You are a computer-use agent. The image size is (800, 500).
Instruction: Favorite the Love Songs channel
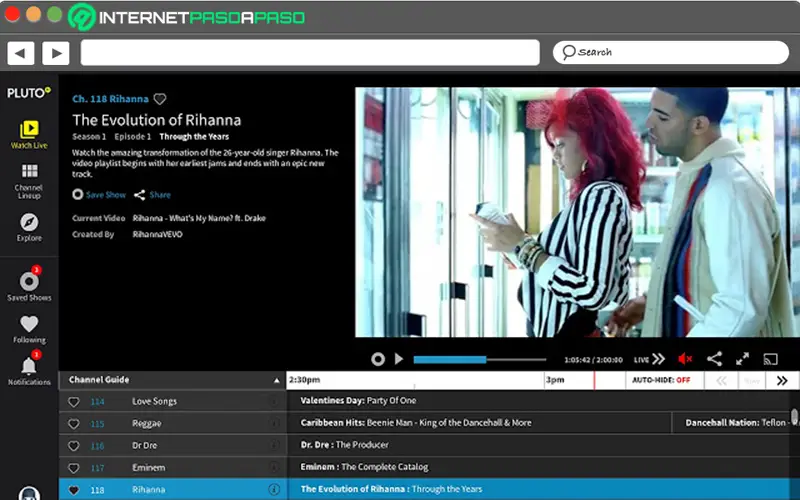coord(73,402)
